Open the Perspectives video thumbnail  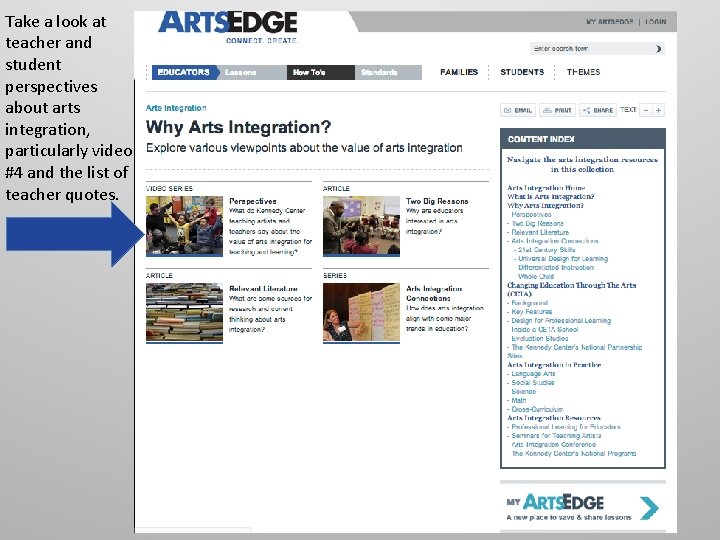point(184,226)
